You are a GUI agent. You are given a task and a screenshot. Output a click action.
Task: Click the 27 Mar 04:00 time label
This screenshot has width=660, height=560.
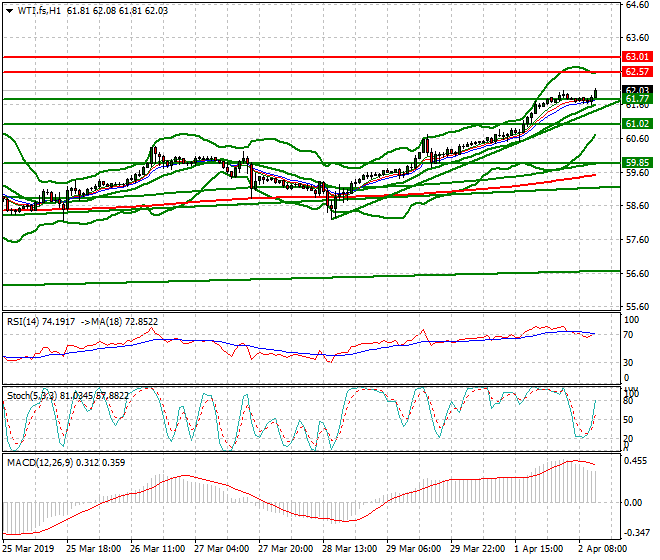click(x=221, y=549)
